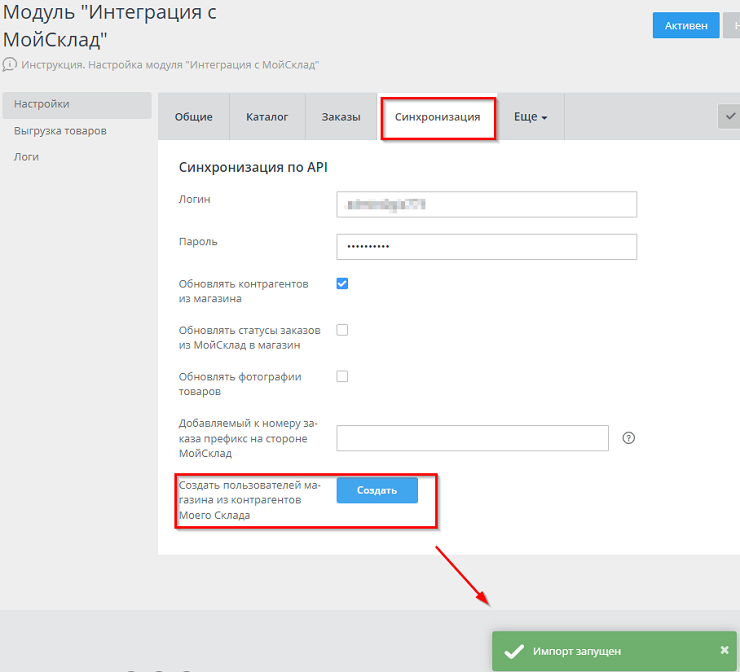Open the 'Синхронизация' tab
The width and height of the screenshot is (740, 672).
point(437,117)
